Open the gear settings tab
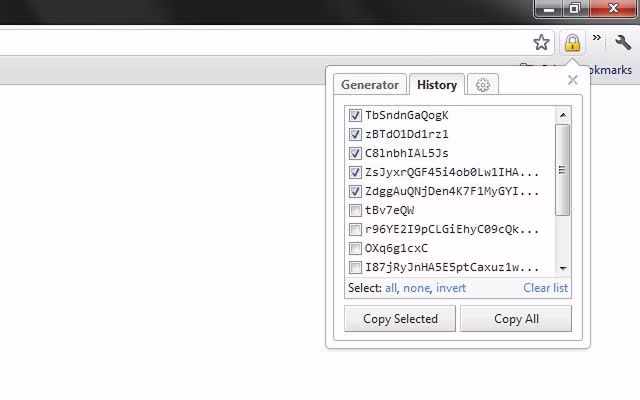This screenshot has height=400, width=640. (x=483, y=85)
